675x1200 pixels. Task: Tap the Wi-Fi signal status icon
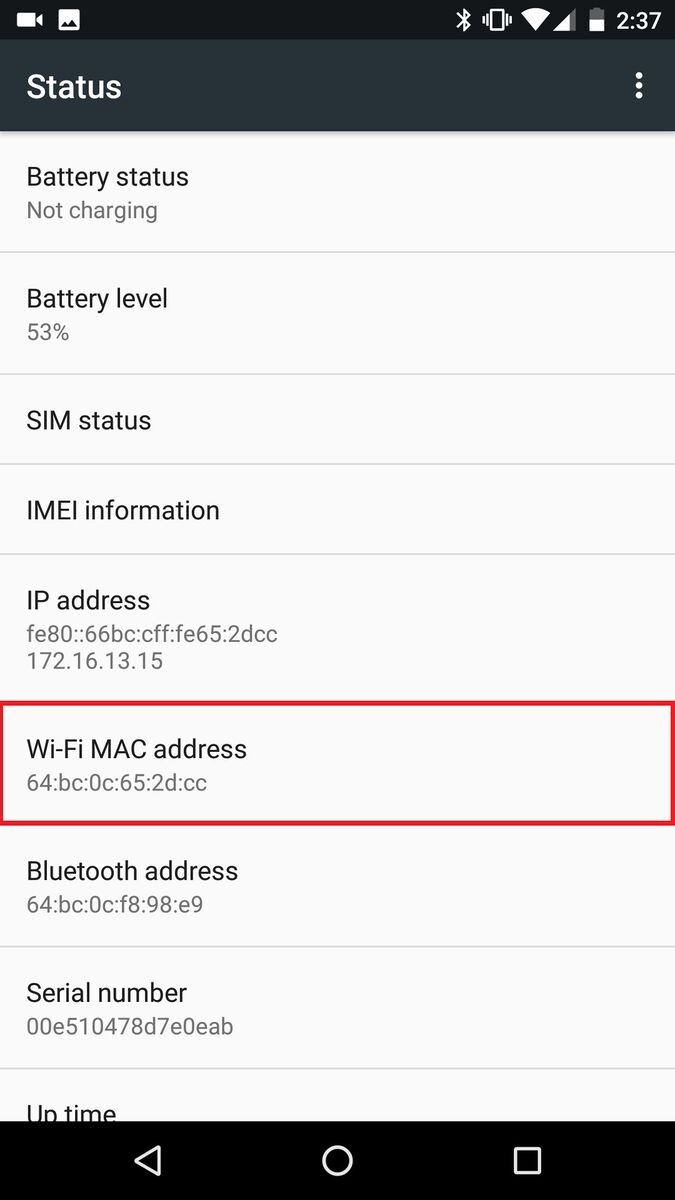click(536, 19)
